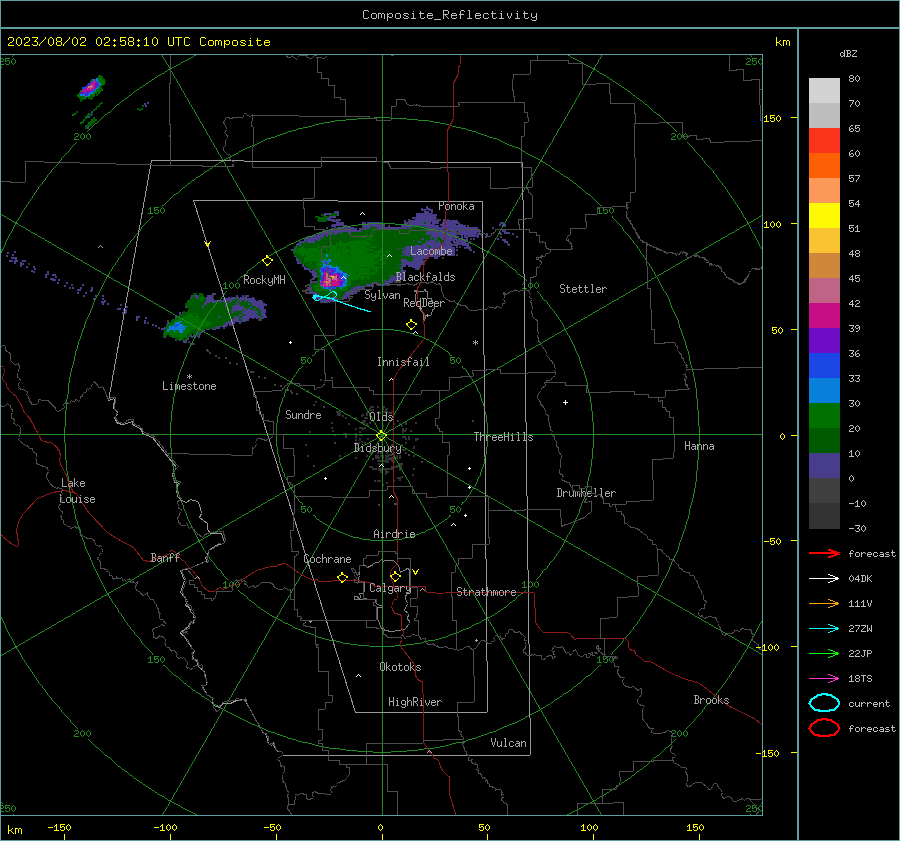Click the asterisk marker above Limestone label
The image size is (900, 841).
coord(189,377)
